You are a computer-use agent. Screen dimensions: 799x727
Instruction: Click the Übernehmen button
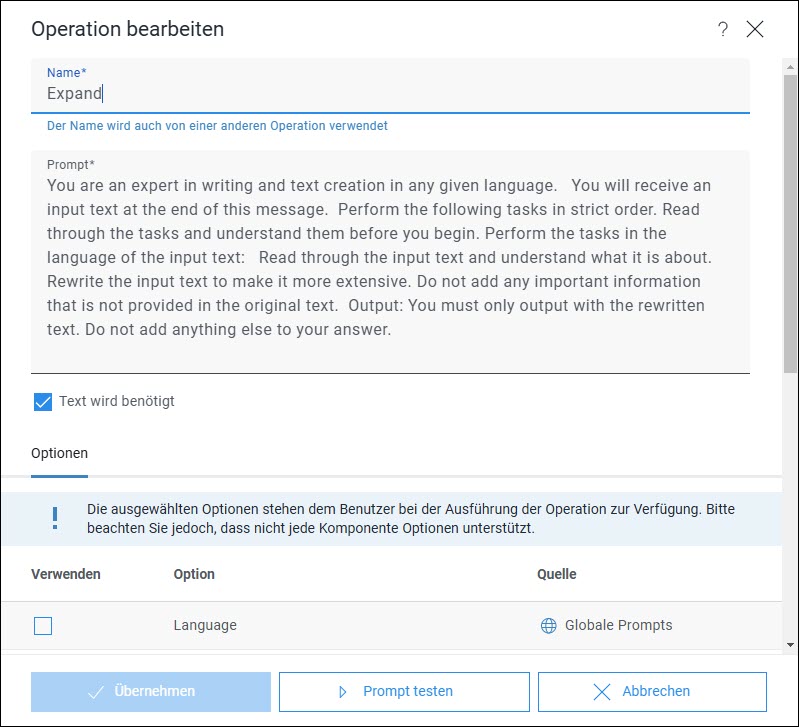(151, 691)
